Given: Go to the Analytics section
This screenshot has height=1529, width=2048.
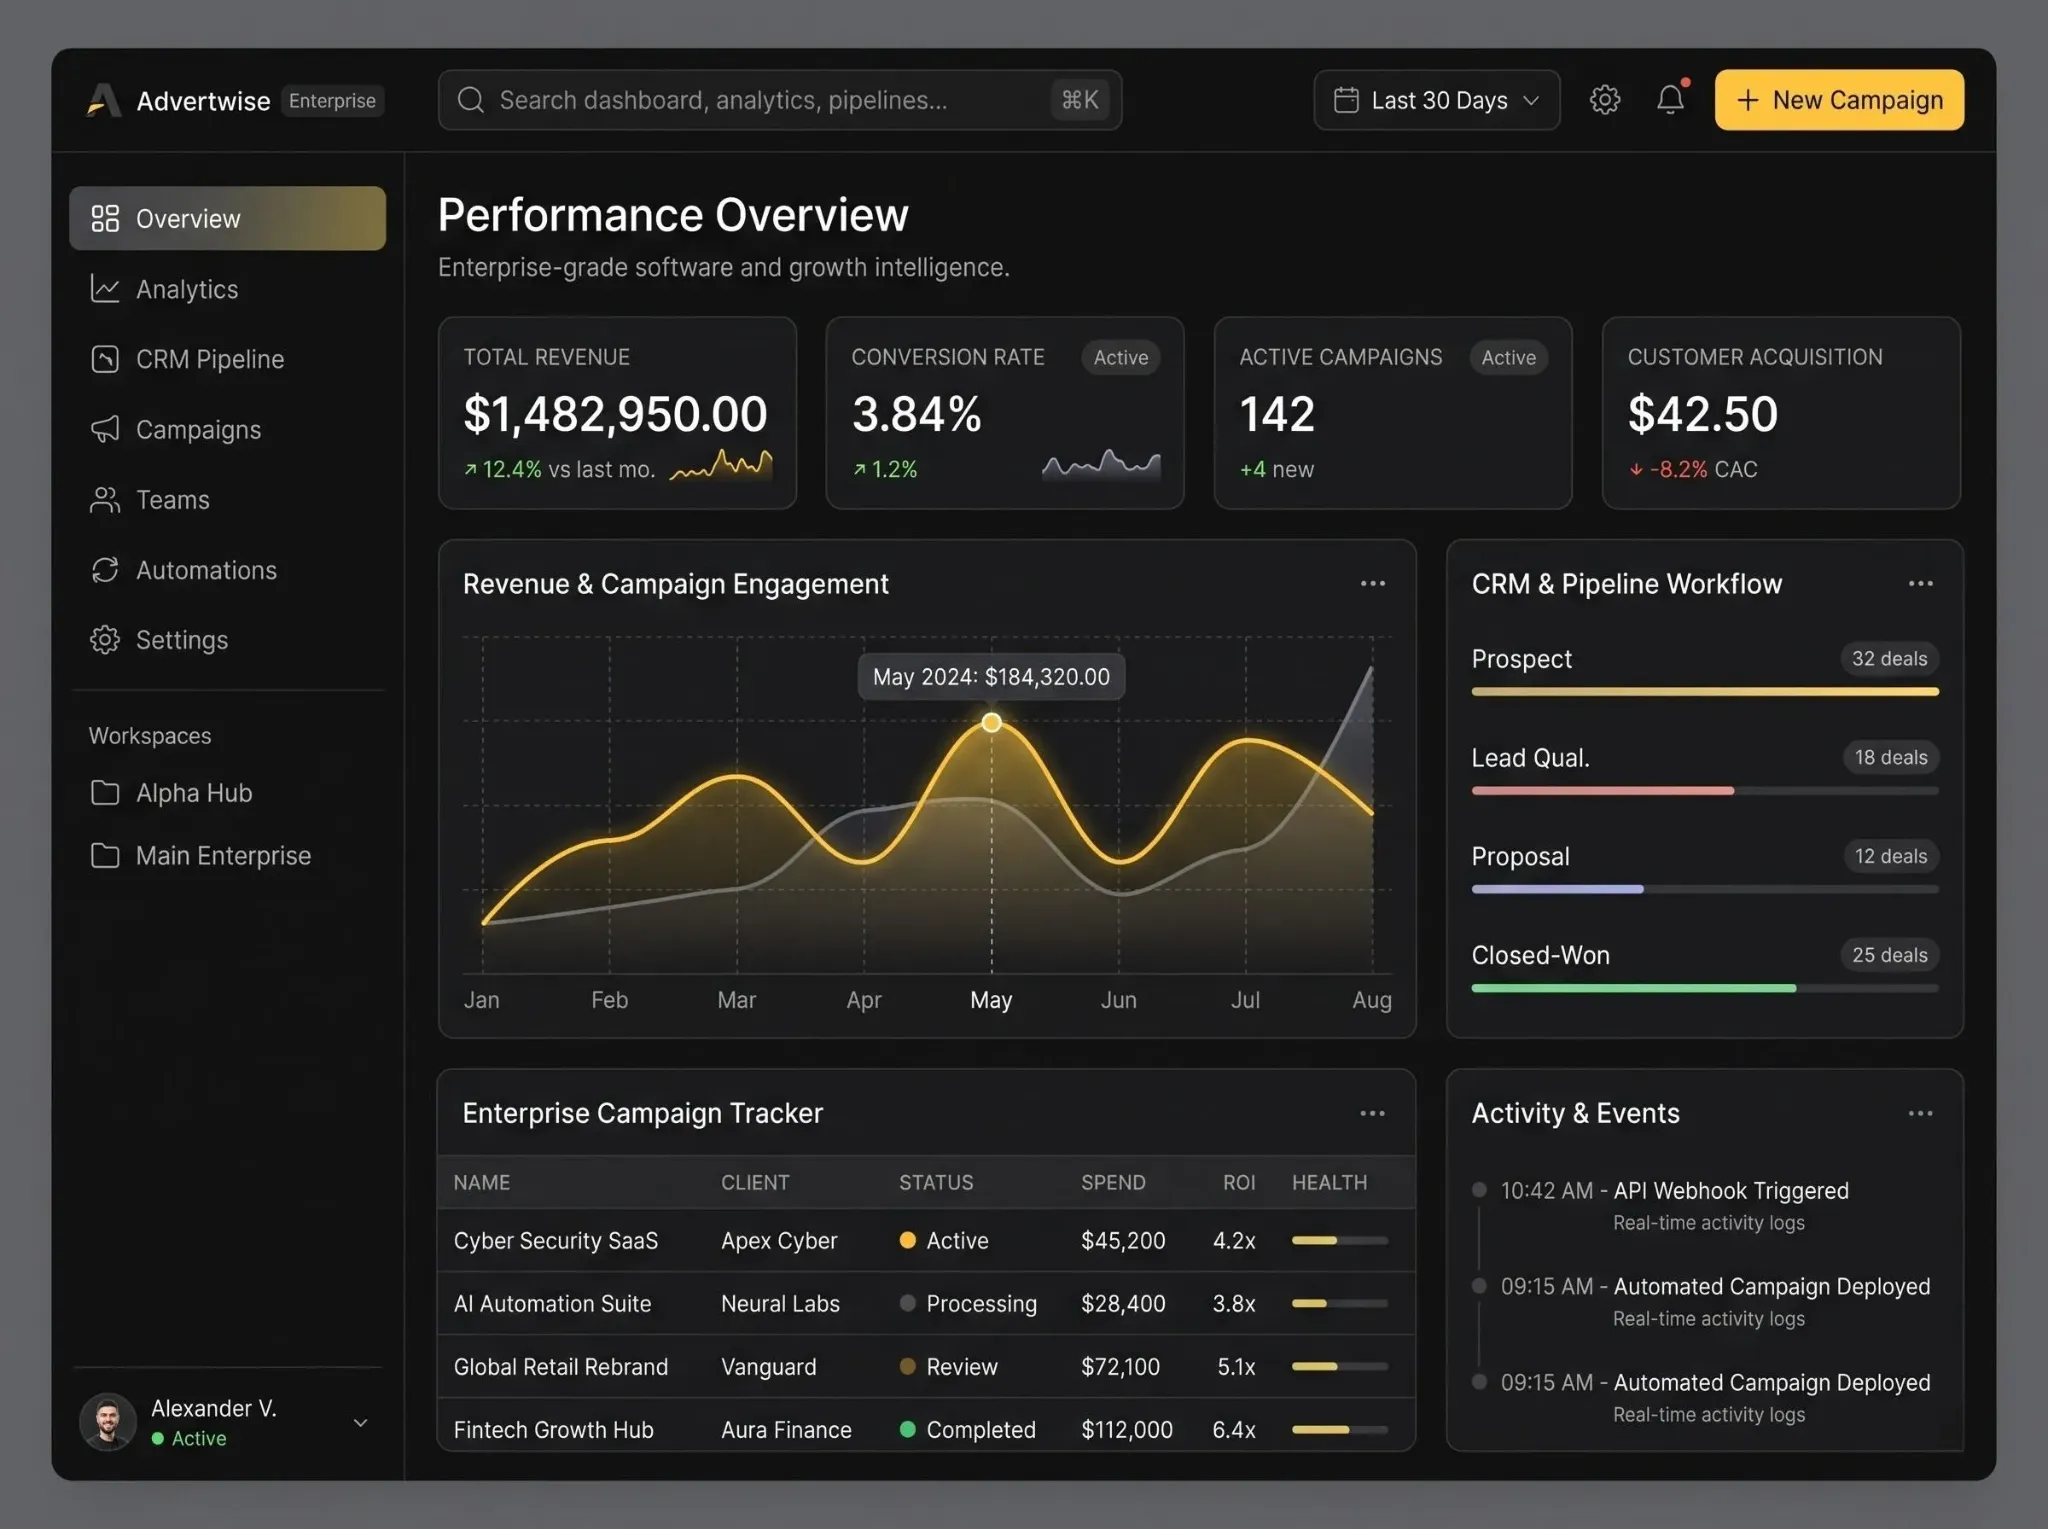Looking at the screenshot, I should point(227,289).
